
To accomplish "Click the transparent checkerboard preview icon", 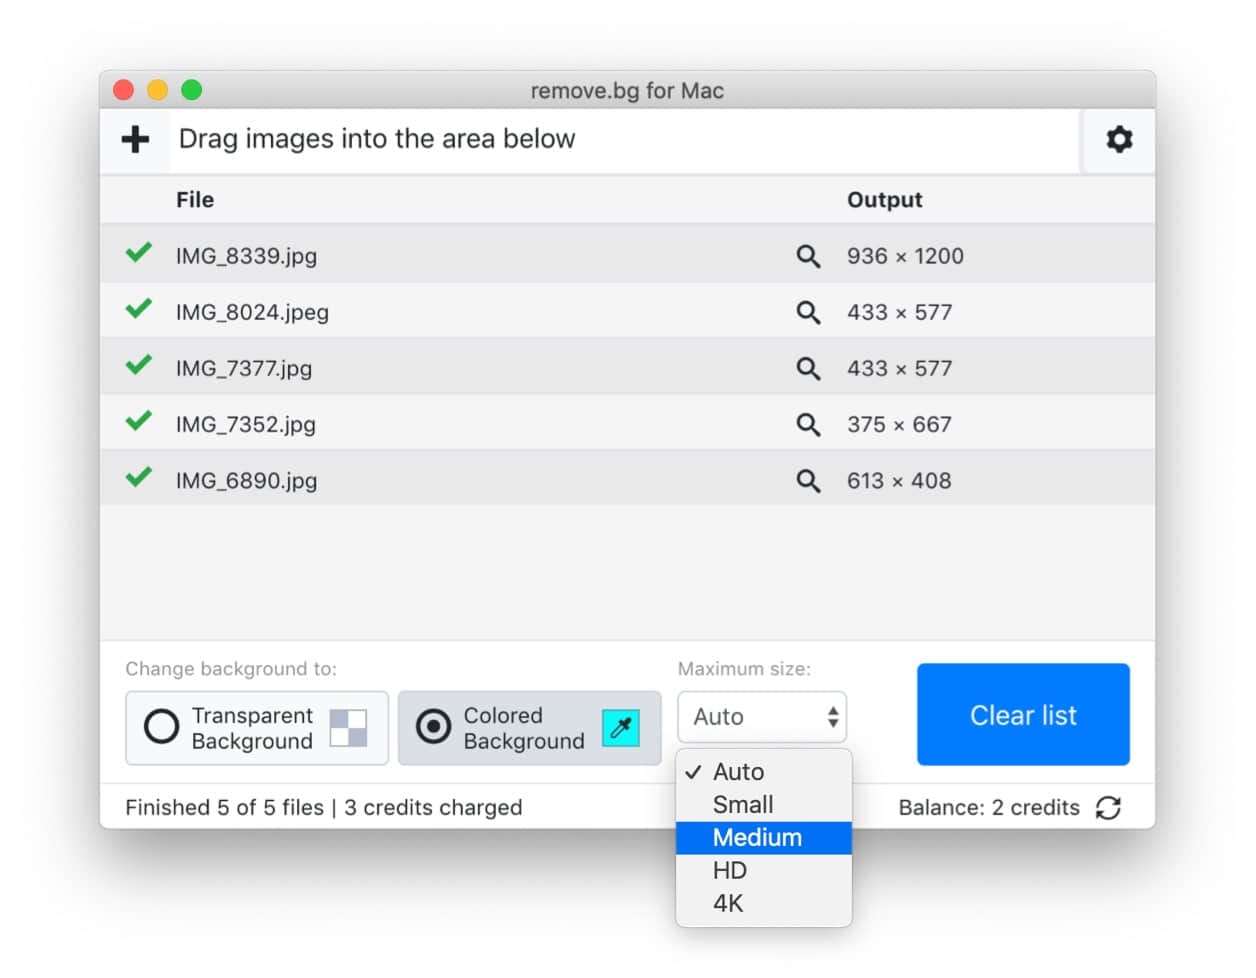I will [x=348, y=728].
